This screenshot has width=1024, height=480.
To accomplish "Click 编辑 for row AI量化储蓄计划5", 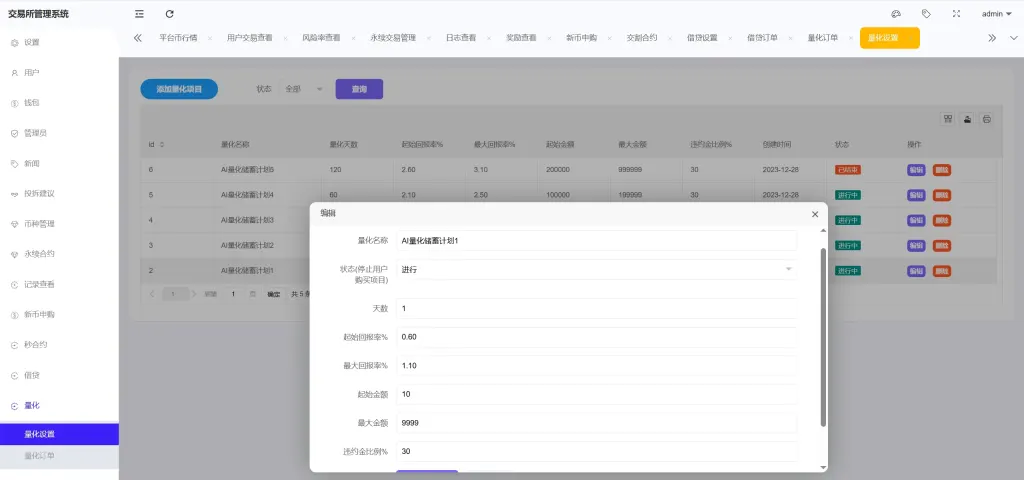I will [x=916, y=170].
